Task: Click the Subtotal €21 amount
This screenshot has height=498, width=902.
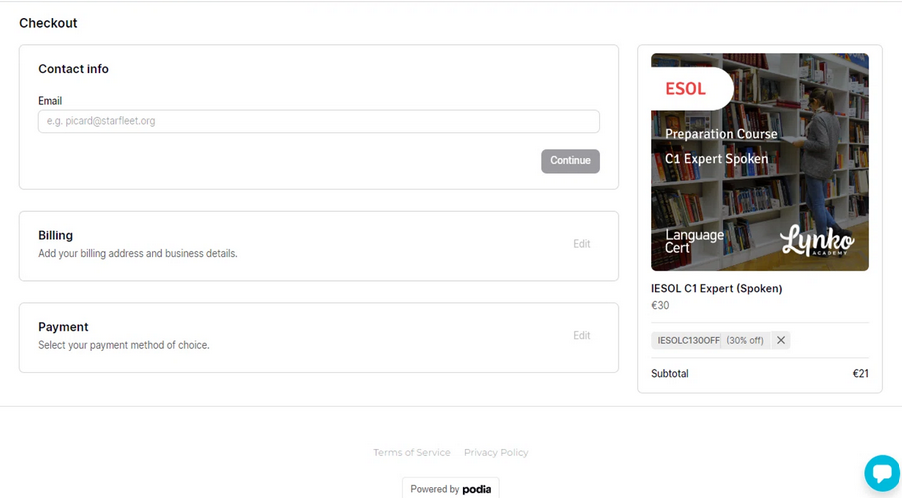Action: 860,373
